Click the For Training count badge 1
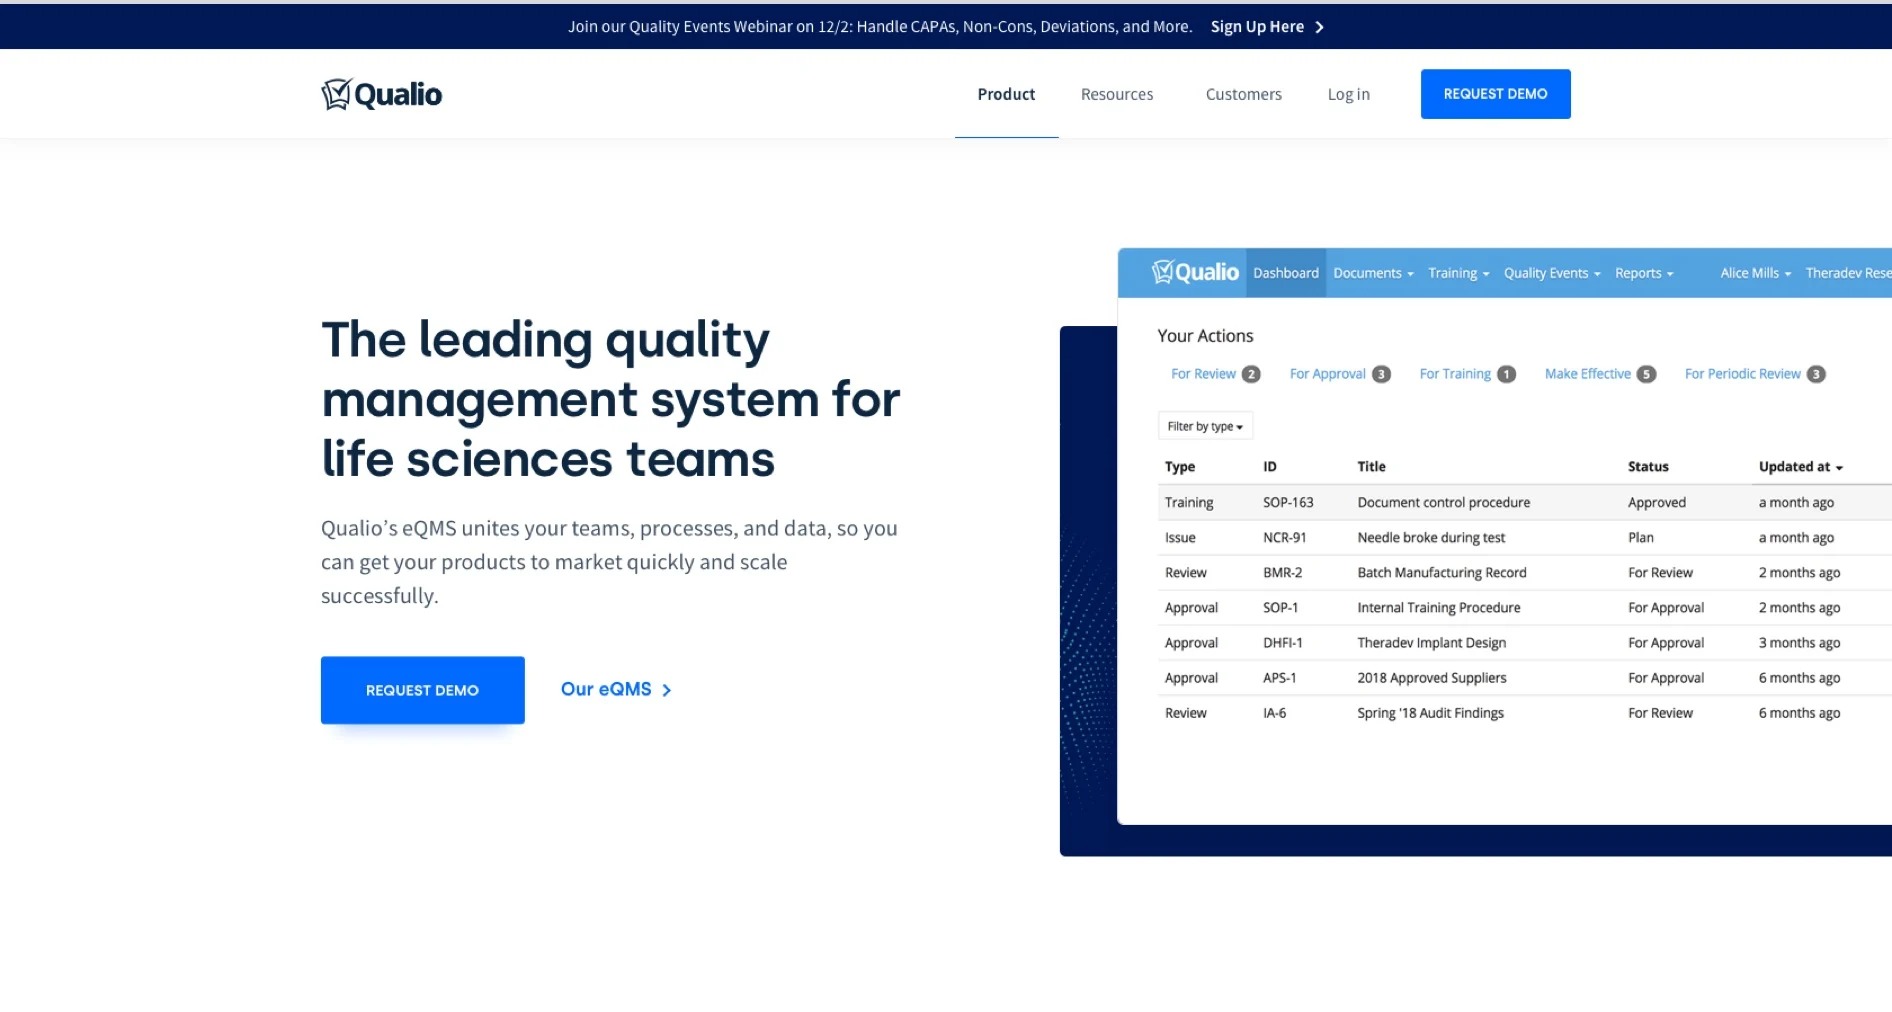 (x=1506, y=374)
